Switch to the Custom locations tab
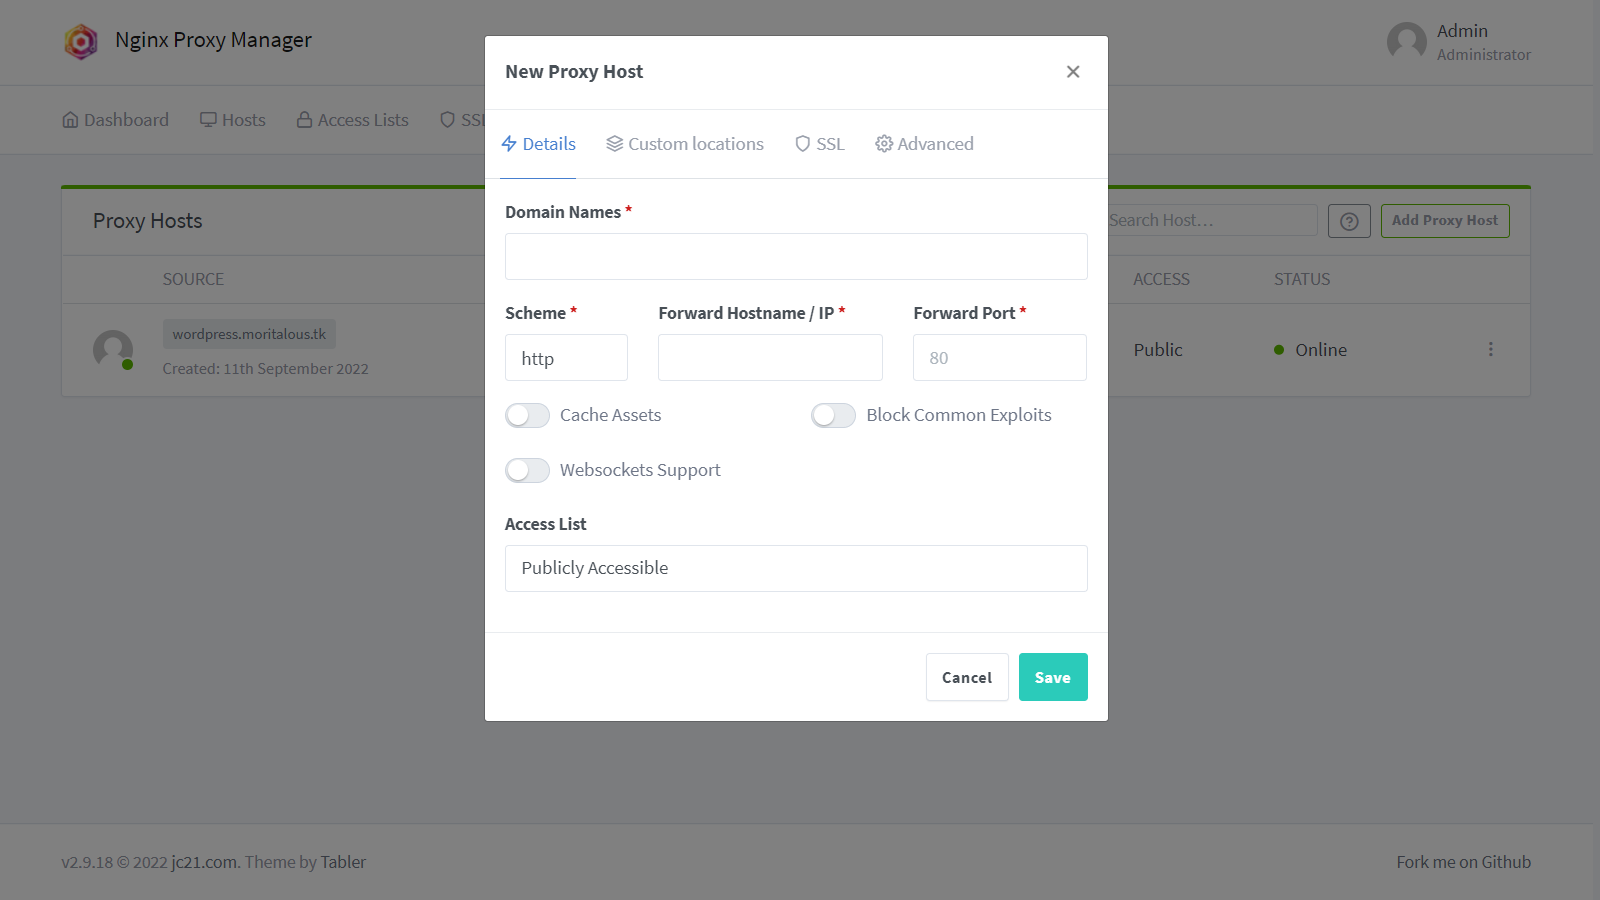The image size is (1600, 900). pyautogui.click(x=685, y=144)
